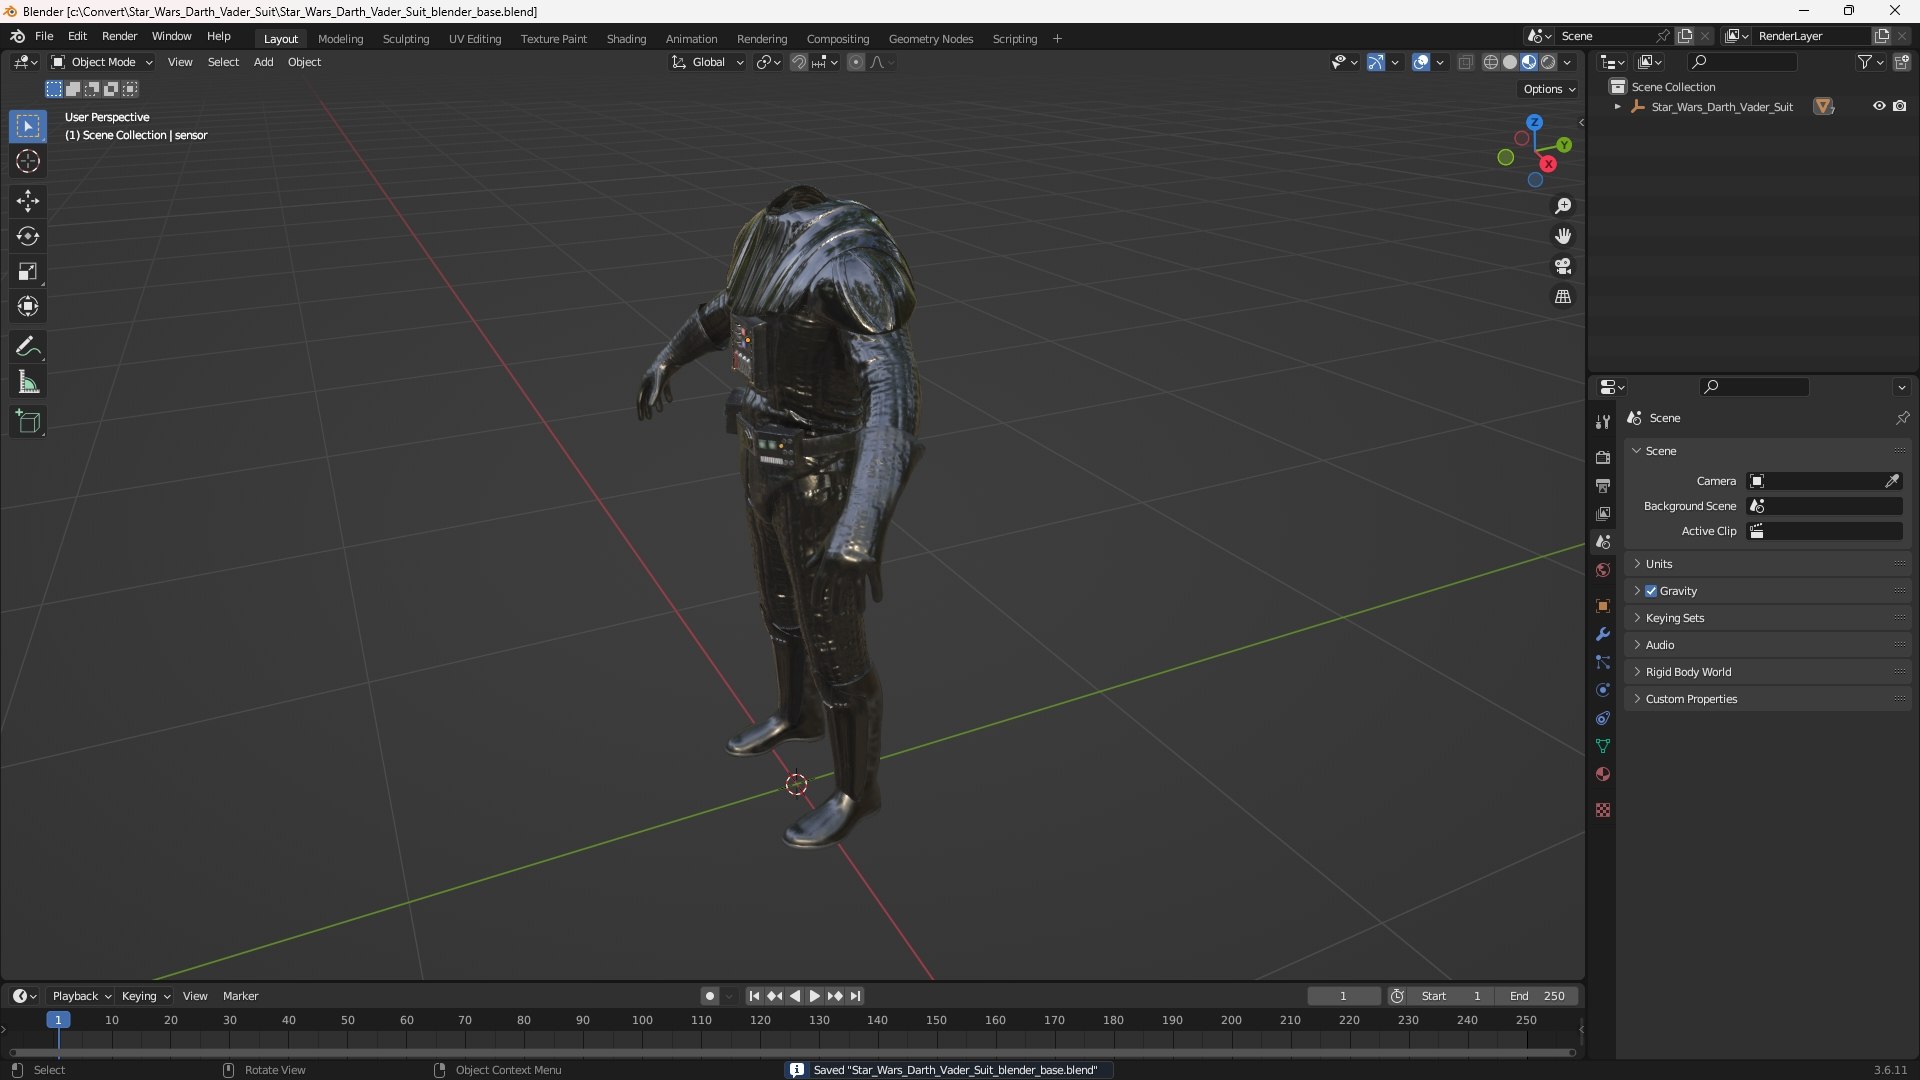Open the World properties tab icon
Screen dimensions: 1920x1080
pyautogui.click(x=1603, y=570)
